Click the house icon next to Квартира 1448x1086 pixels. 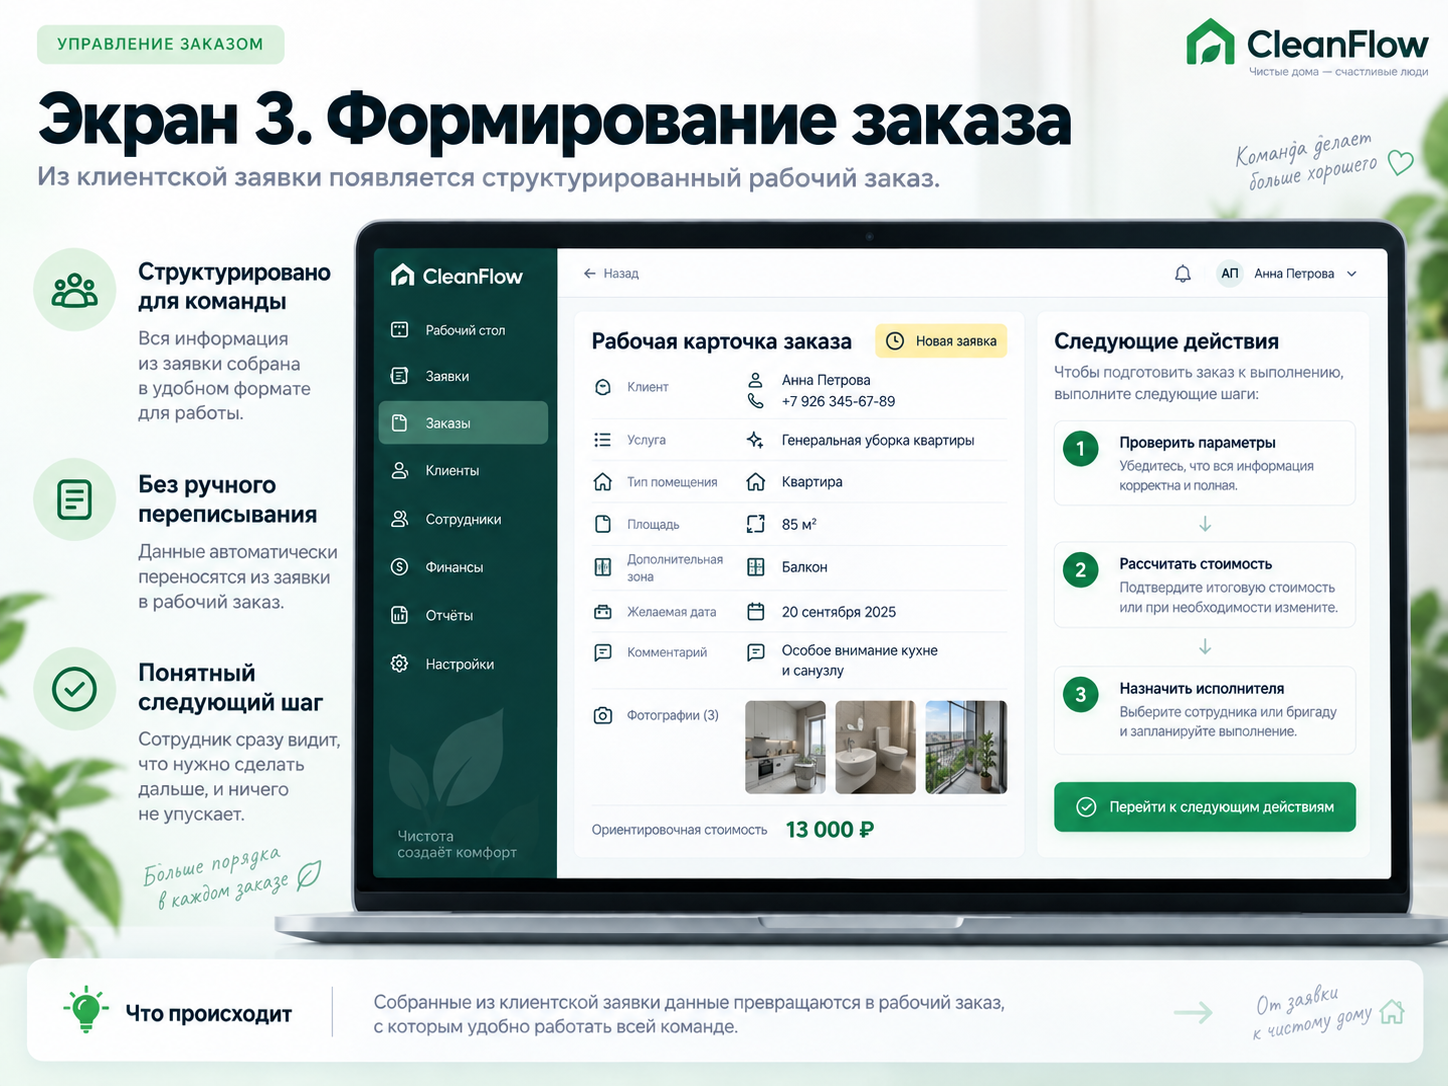point(756,482)
